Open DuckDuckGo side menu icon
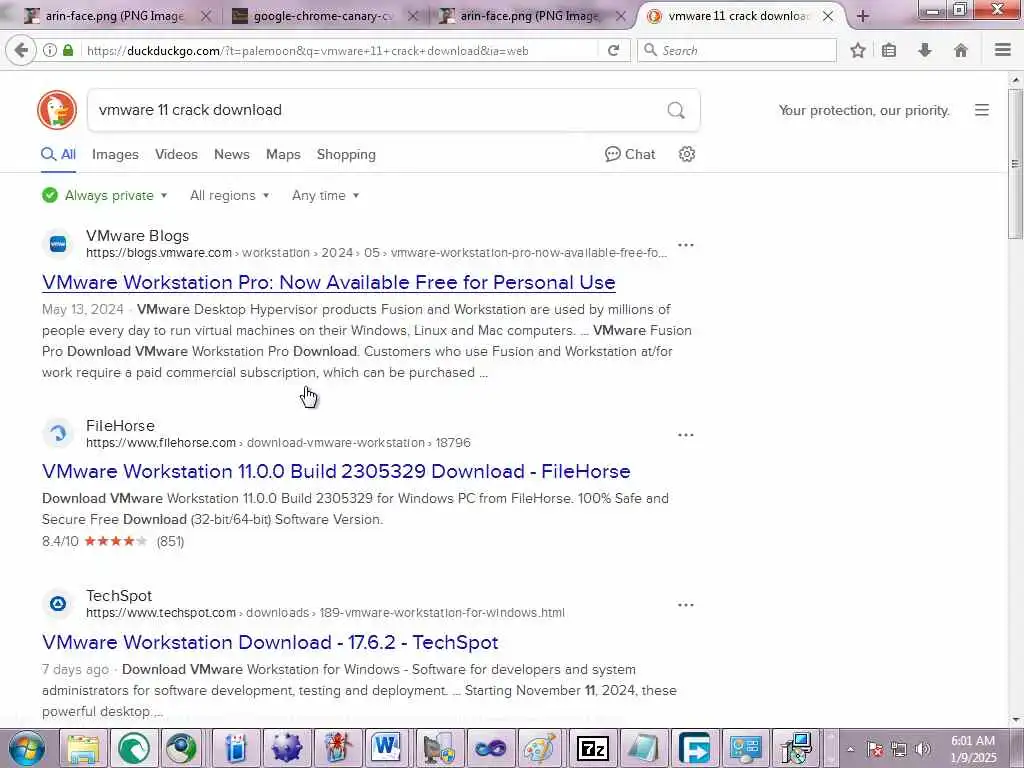 point(982,110)
